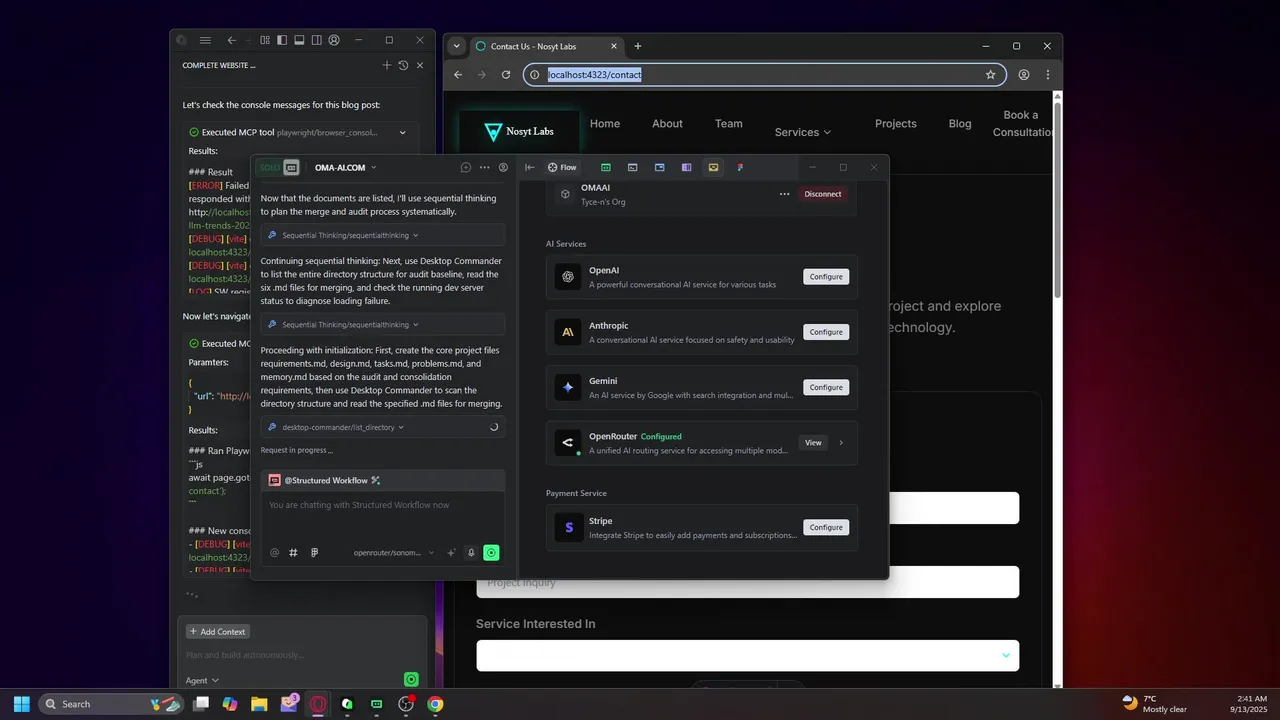Click Blog link in Nosyt Labs navbar
Image resolution: width=1280 pixels, height=720 pixels.
pyautogui.click(x=960, y=124)
